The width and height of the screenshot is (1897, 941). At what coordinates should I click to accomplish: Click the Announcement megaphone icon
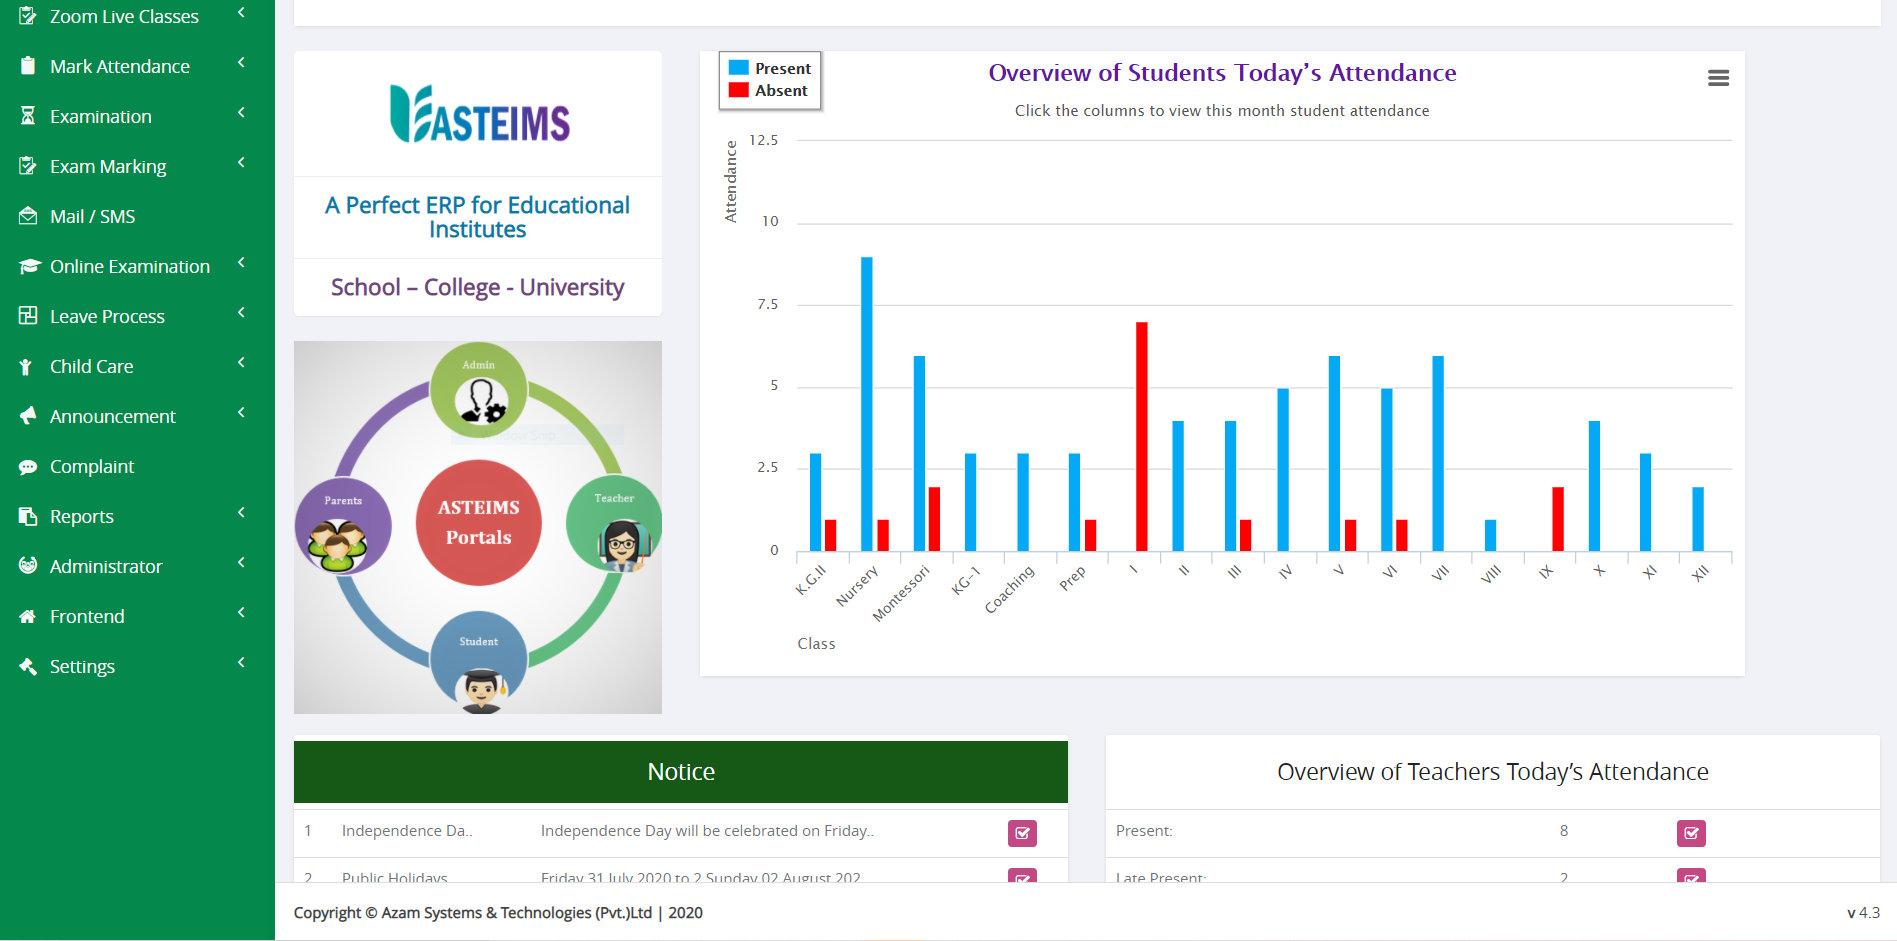click(28, 416)
